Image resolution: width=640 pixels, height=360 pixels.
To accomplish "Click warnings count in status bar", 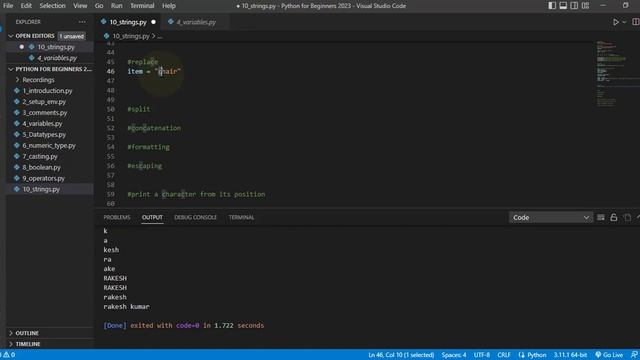I will coord(9,355).
